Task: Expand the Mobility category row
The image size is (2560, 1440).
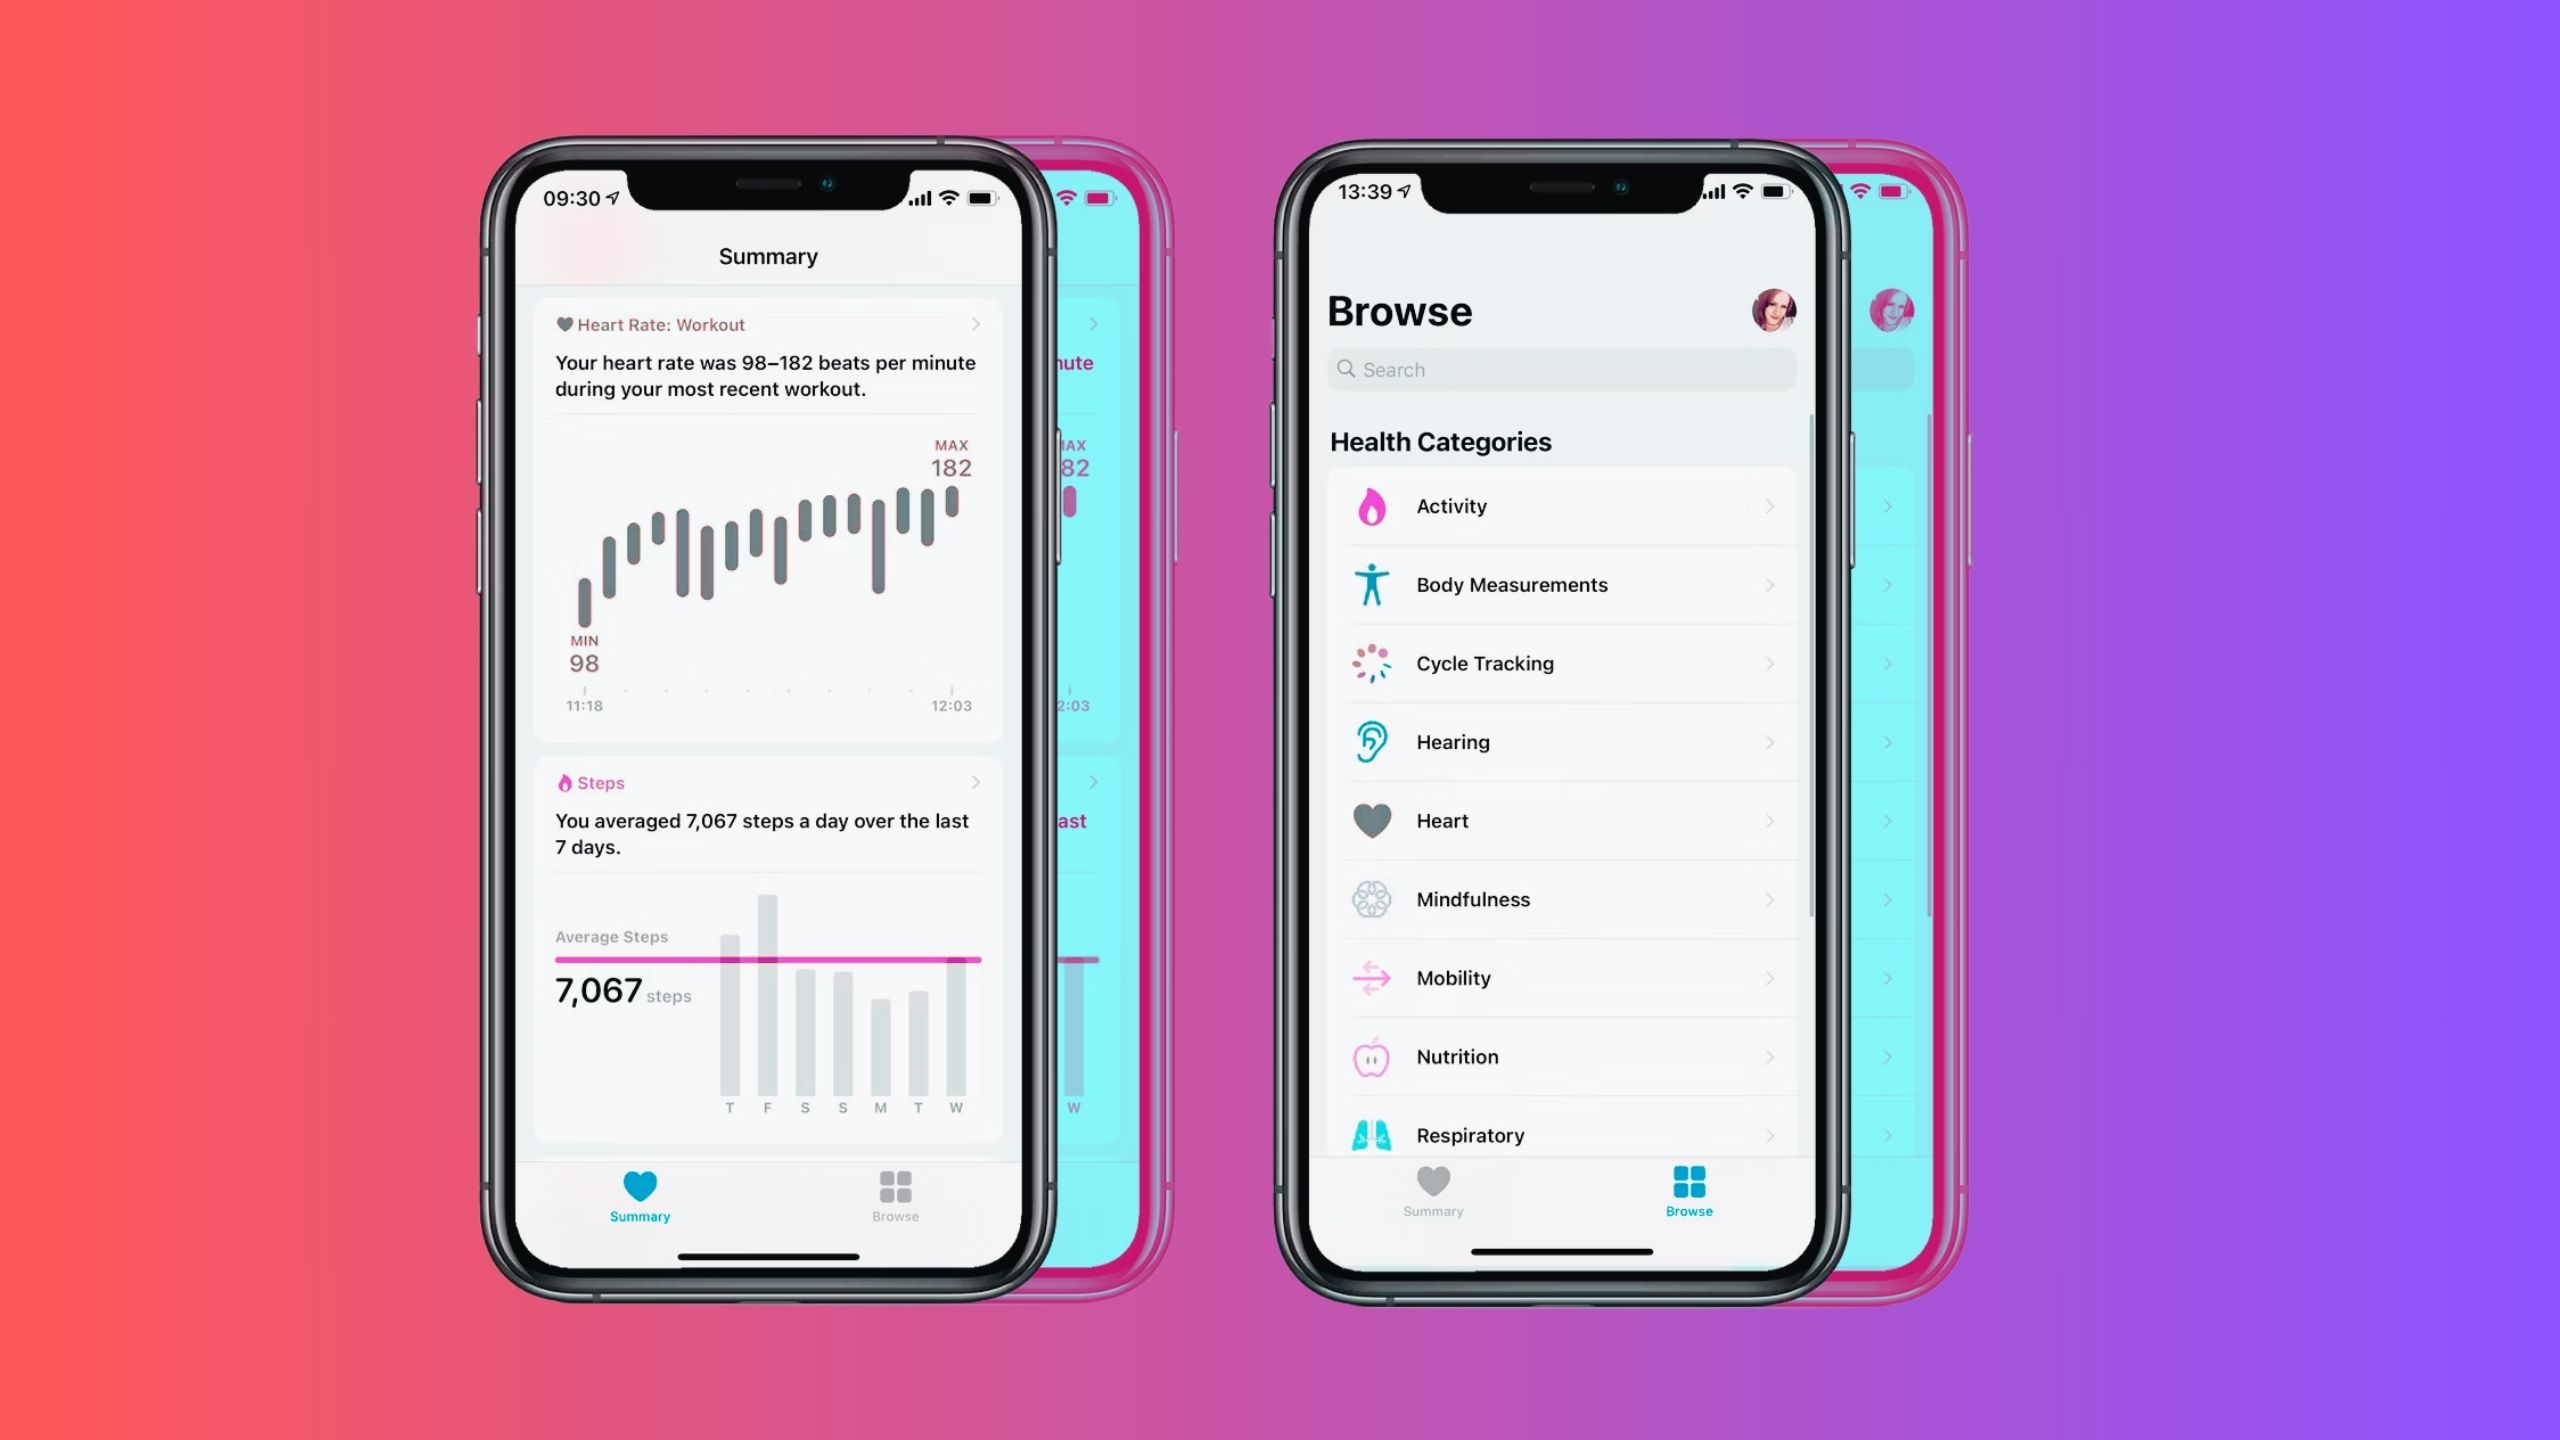Action: click(x=1560, y=976)
